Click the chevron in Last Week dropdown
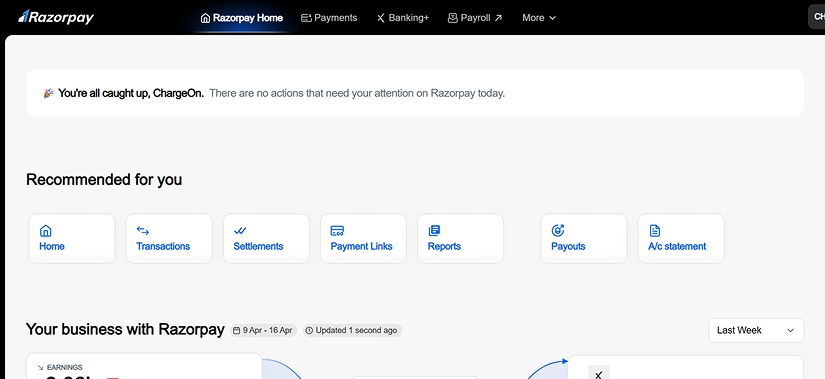 tap(790, 331)
